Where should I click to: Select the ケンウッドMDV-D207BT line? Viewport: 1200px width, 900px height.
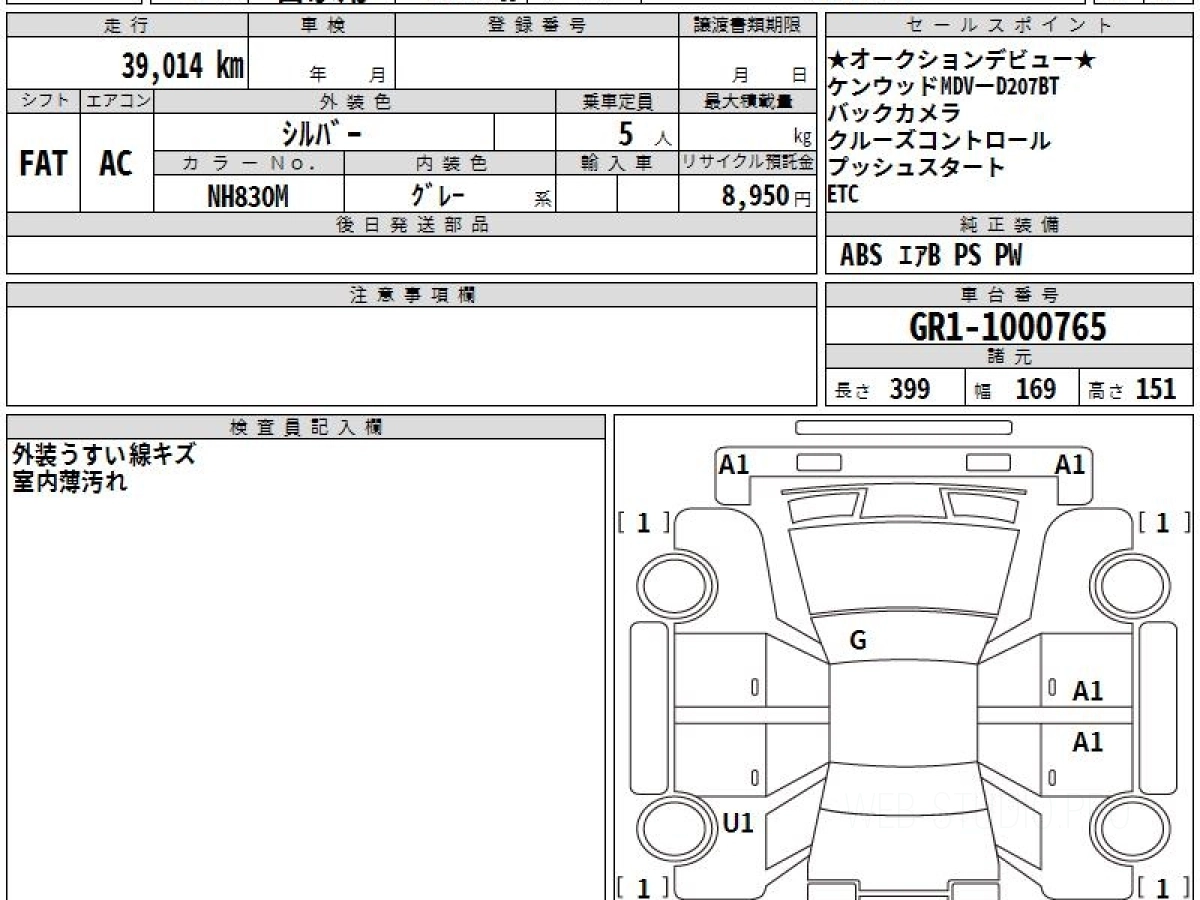(x=943, y=87)
